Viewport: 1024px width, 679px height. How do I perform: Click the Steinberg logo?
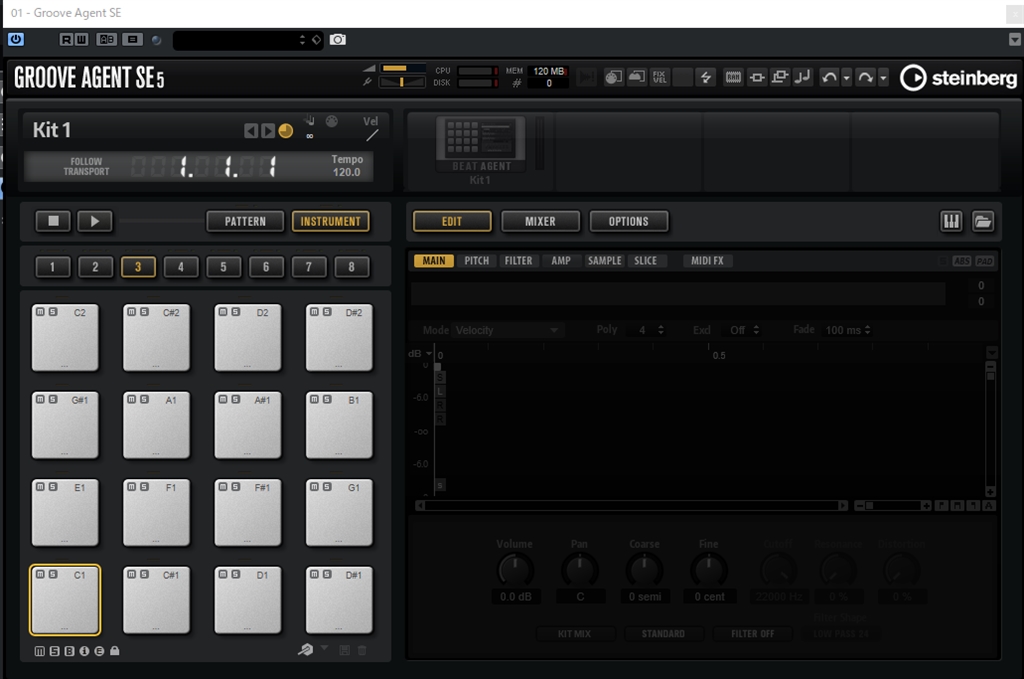tap(958, 78)
